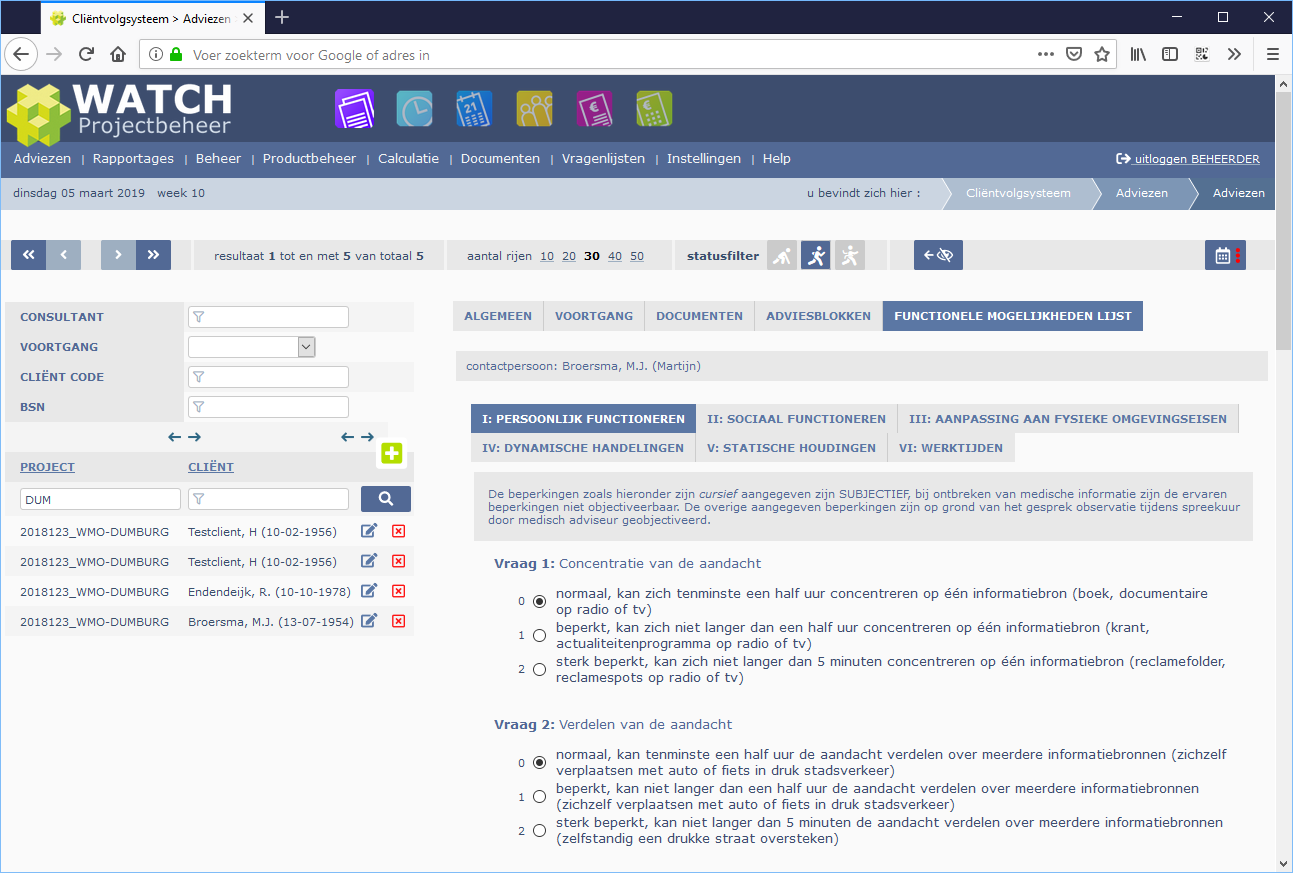Click Firefox reload page button
This screenshot has height=873, width=1293.
(86, 54)
